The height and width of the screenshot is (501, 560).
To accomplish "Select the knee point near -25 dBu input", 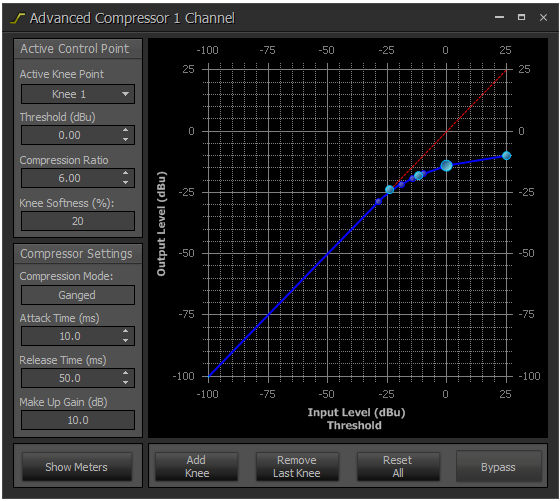I will (x=389, y=189).
